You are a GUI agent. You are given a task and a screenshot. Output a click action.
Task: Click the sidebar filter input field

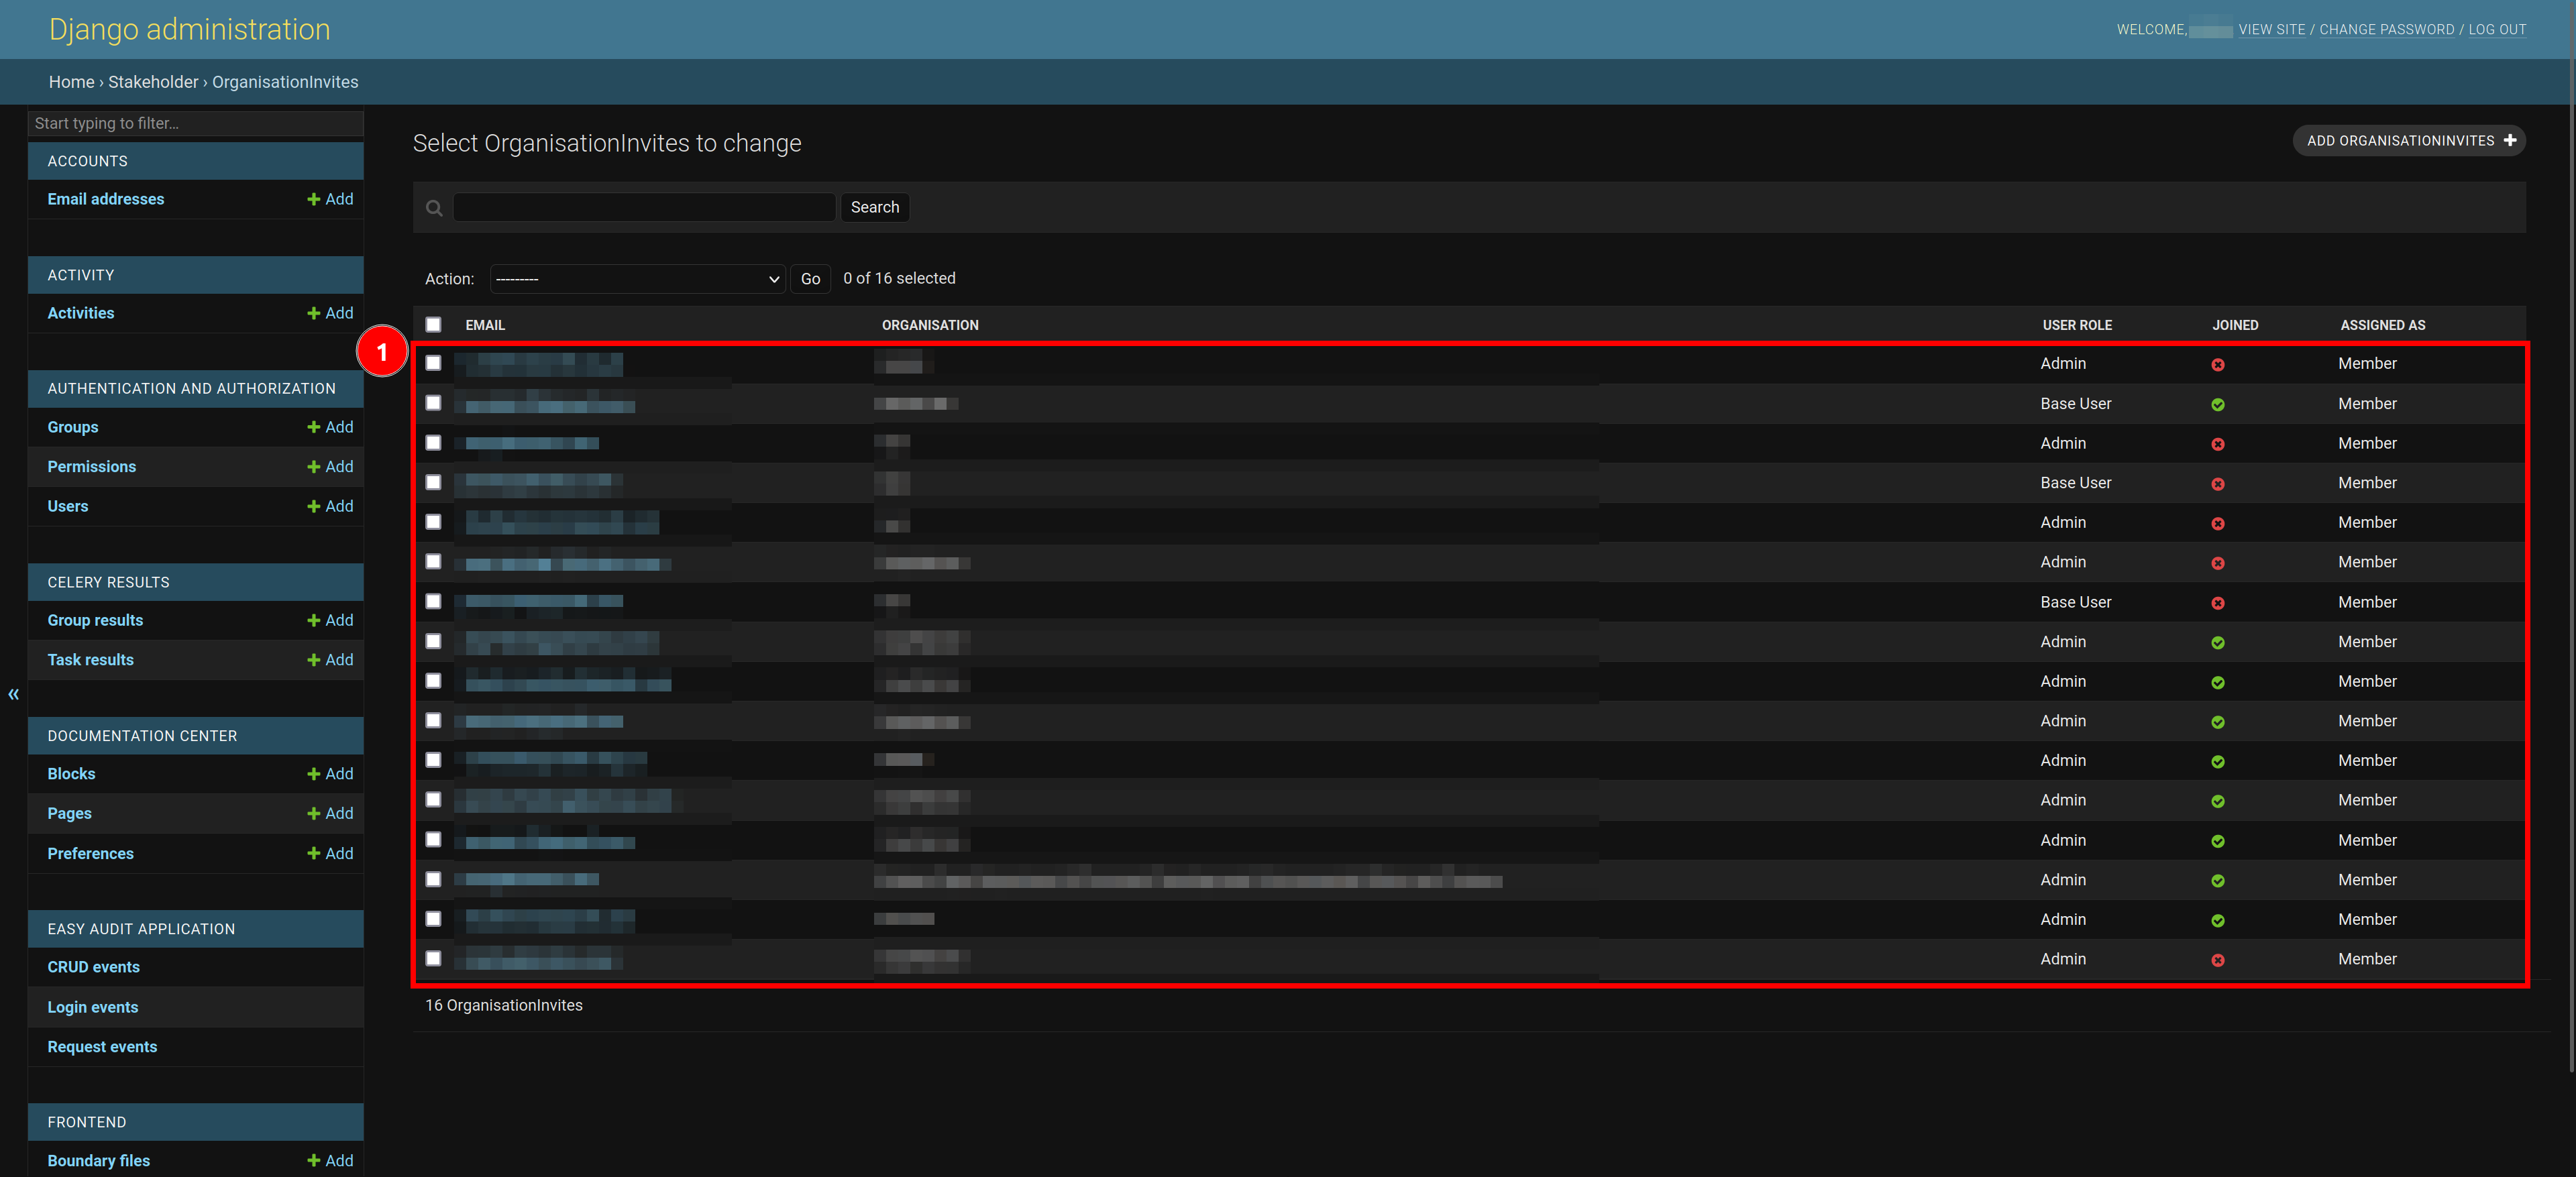tap(196, 123)
